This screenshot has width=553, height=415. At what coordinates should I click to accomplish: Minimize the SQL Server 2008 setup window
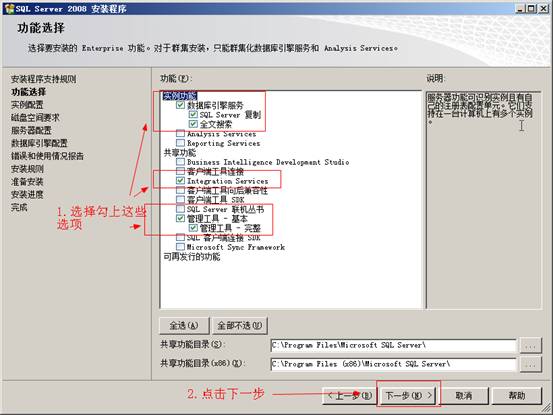point(519,8)
